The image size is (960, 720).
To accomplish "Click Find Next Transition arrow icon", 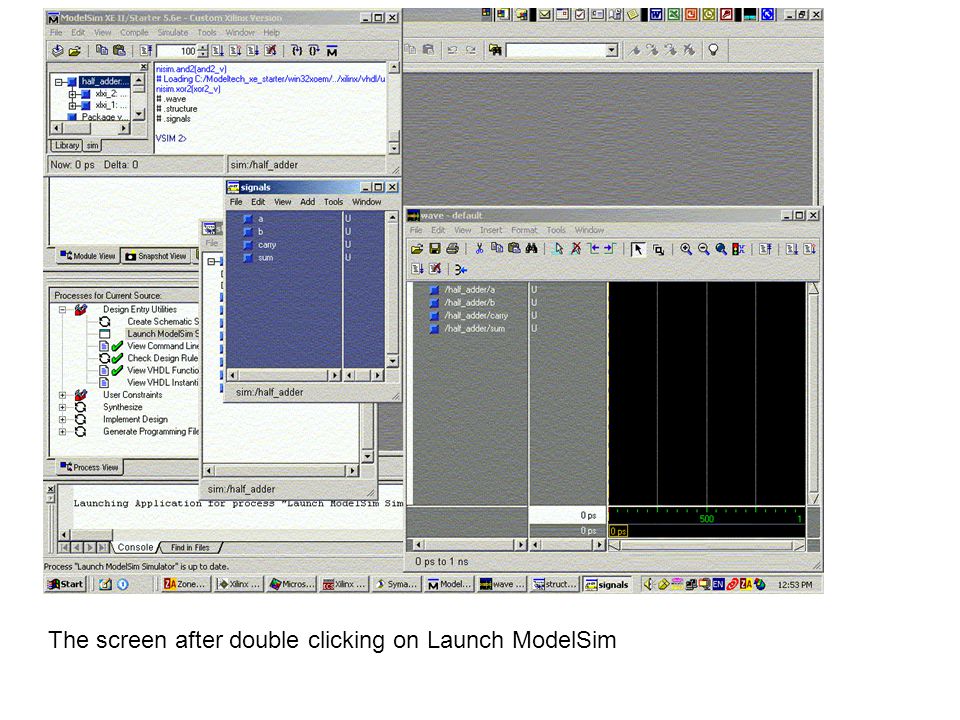I will pyautogui.click(x=610, y=249).
